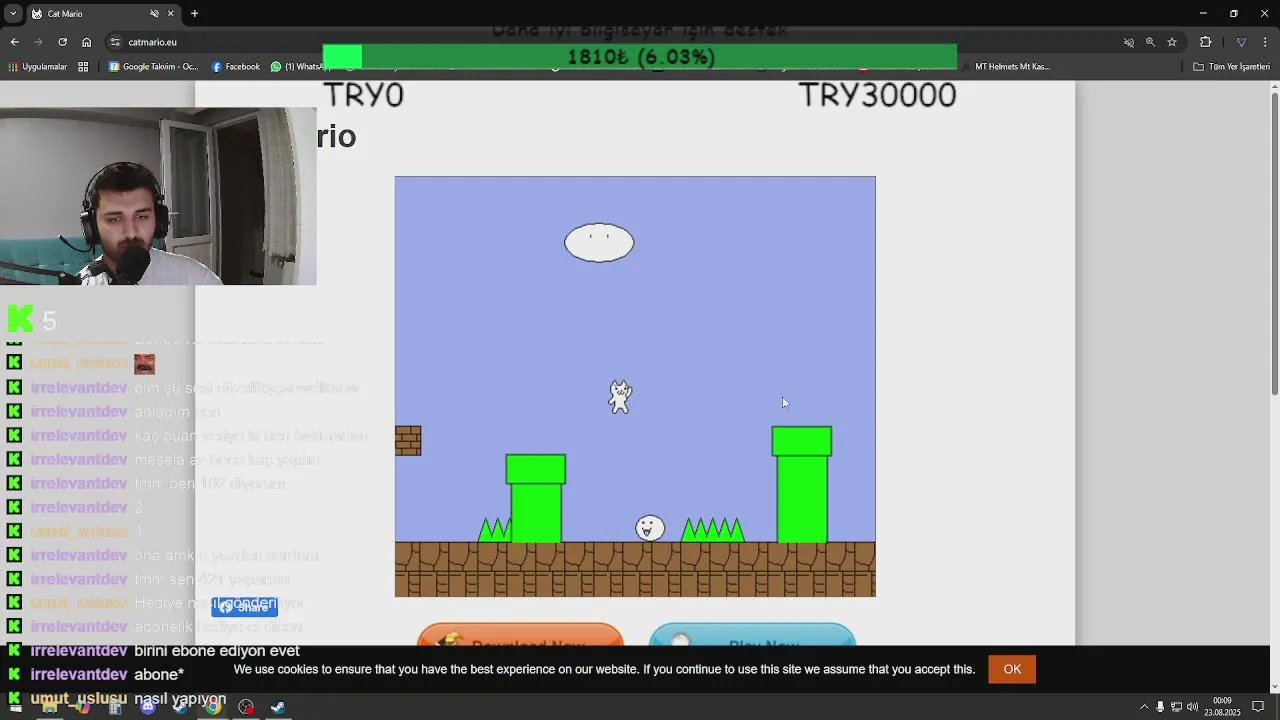Click the cat character in the game

(x=620, y=397)
